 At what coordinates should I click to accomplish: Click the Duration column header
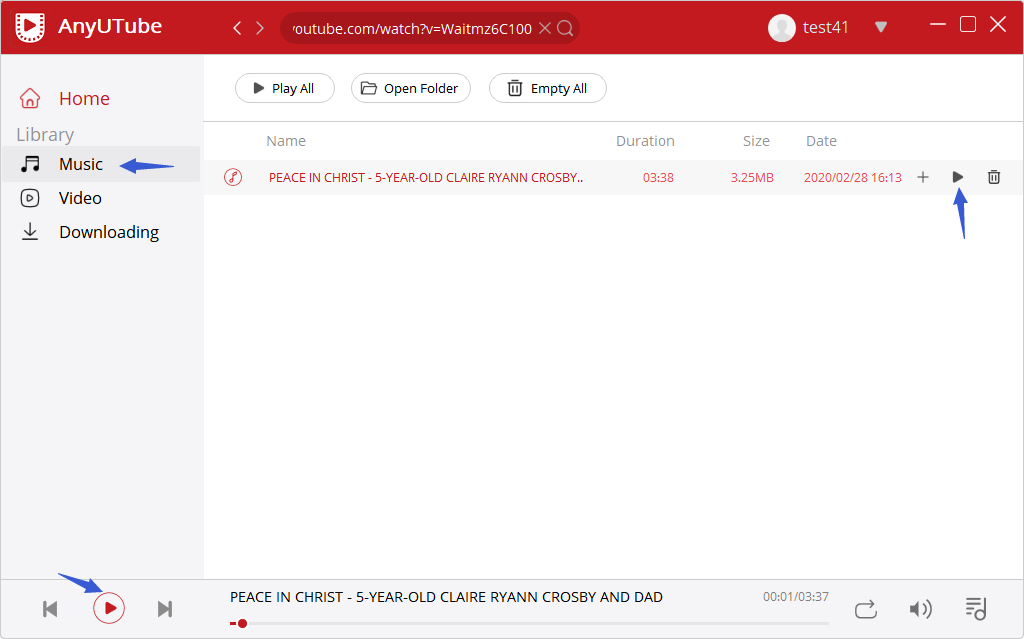(x=645, y=141)
